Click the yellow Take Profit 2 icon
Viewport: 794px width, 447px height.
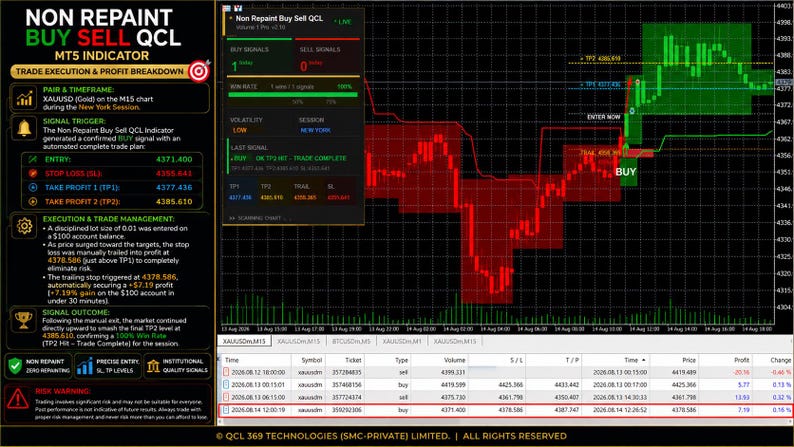click(x=33, y=201)
